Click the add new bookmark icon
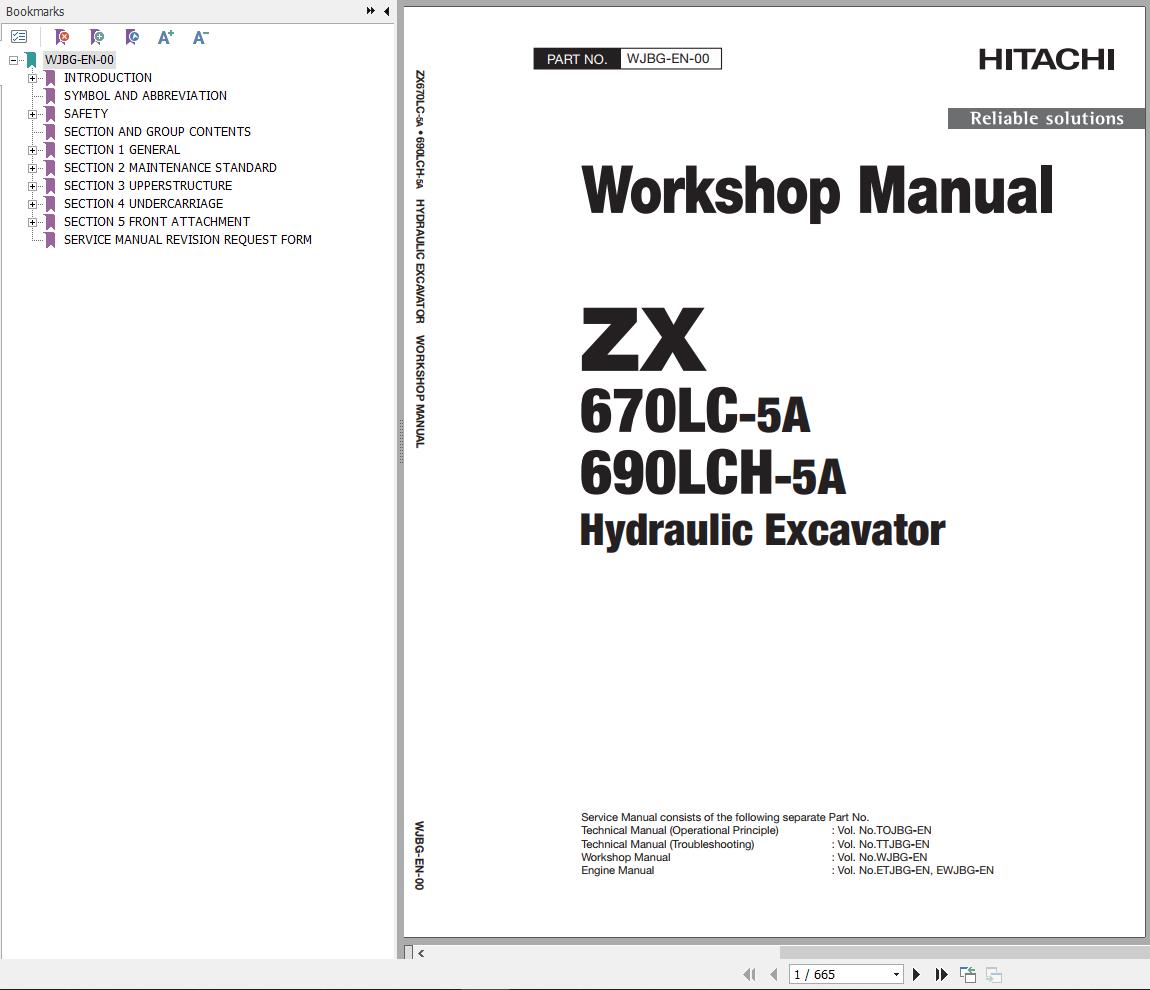The width and height of the screenshot is (1150, 990). pyautogui.click(x=97, y=37)
